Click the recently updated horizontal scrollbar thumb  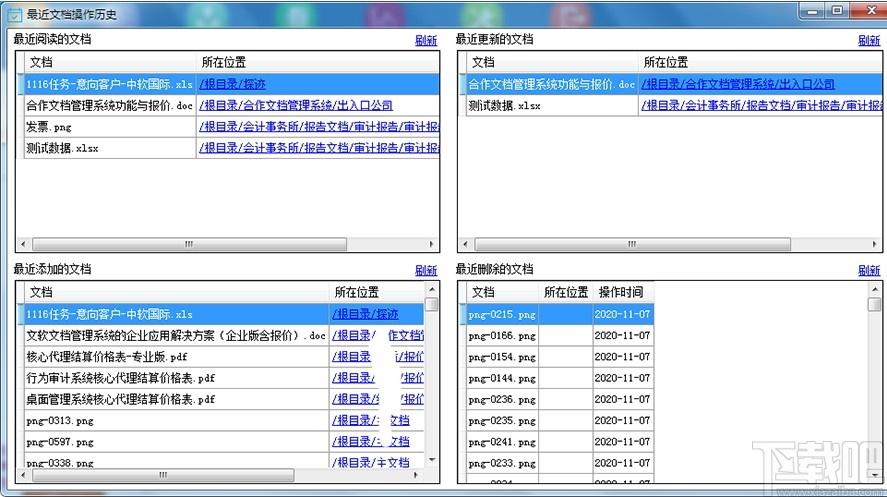point(632,244)
